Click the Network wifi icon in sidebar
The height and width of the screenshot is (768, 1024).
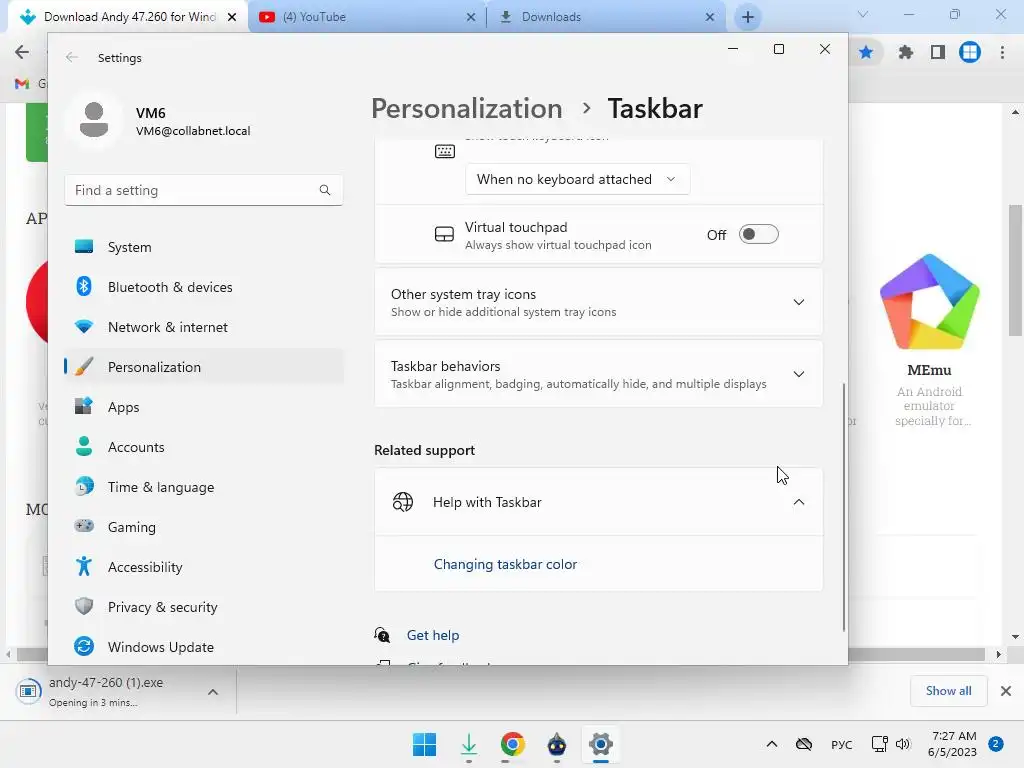(84, 326)
